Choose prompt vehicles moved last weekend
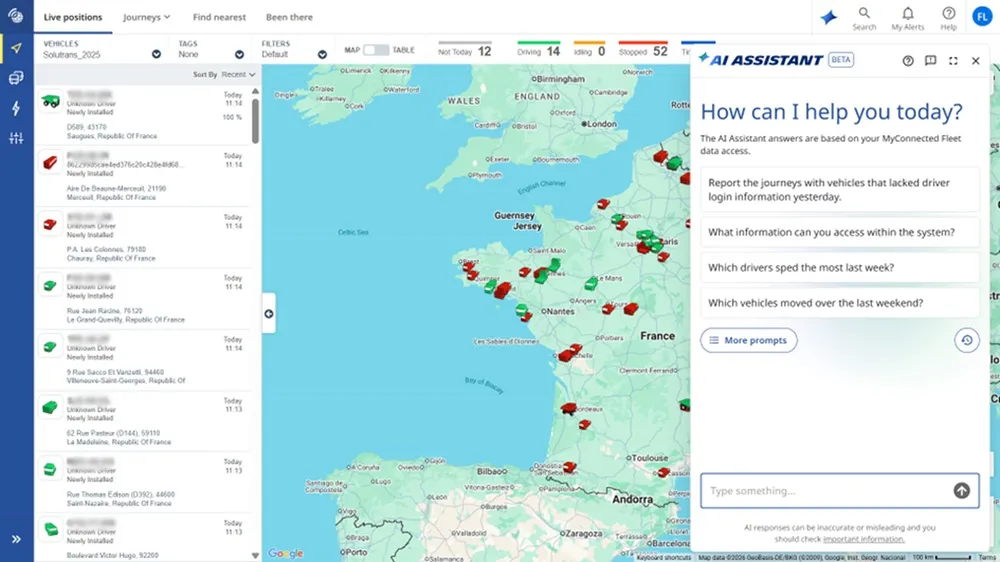Viewport: 1000px width, 562px height. (839, 303)
